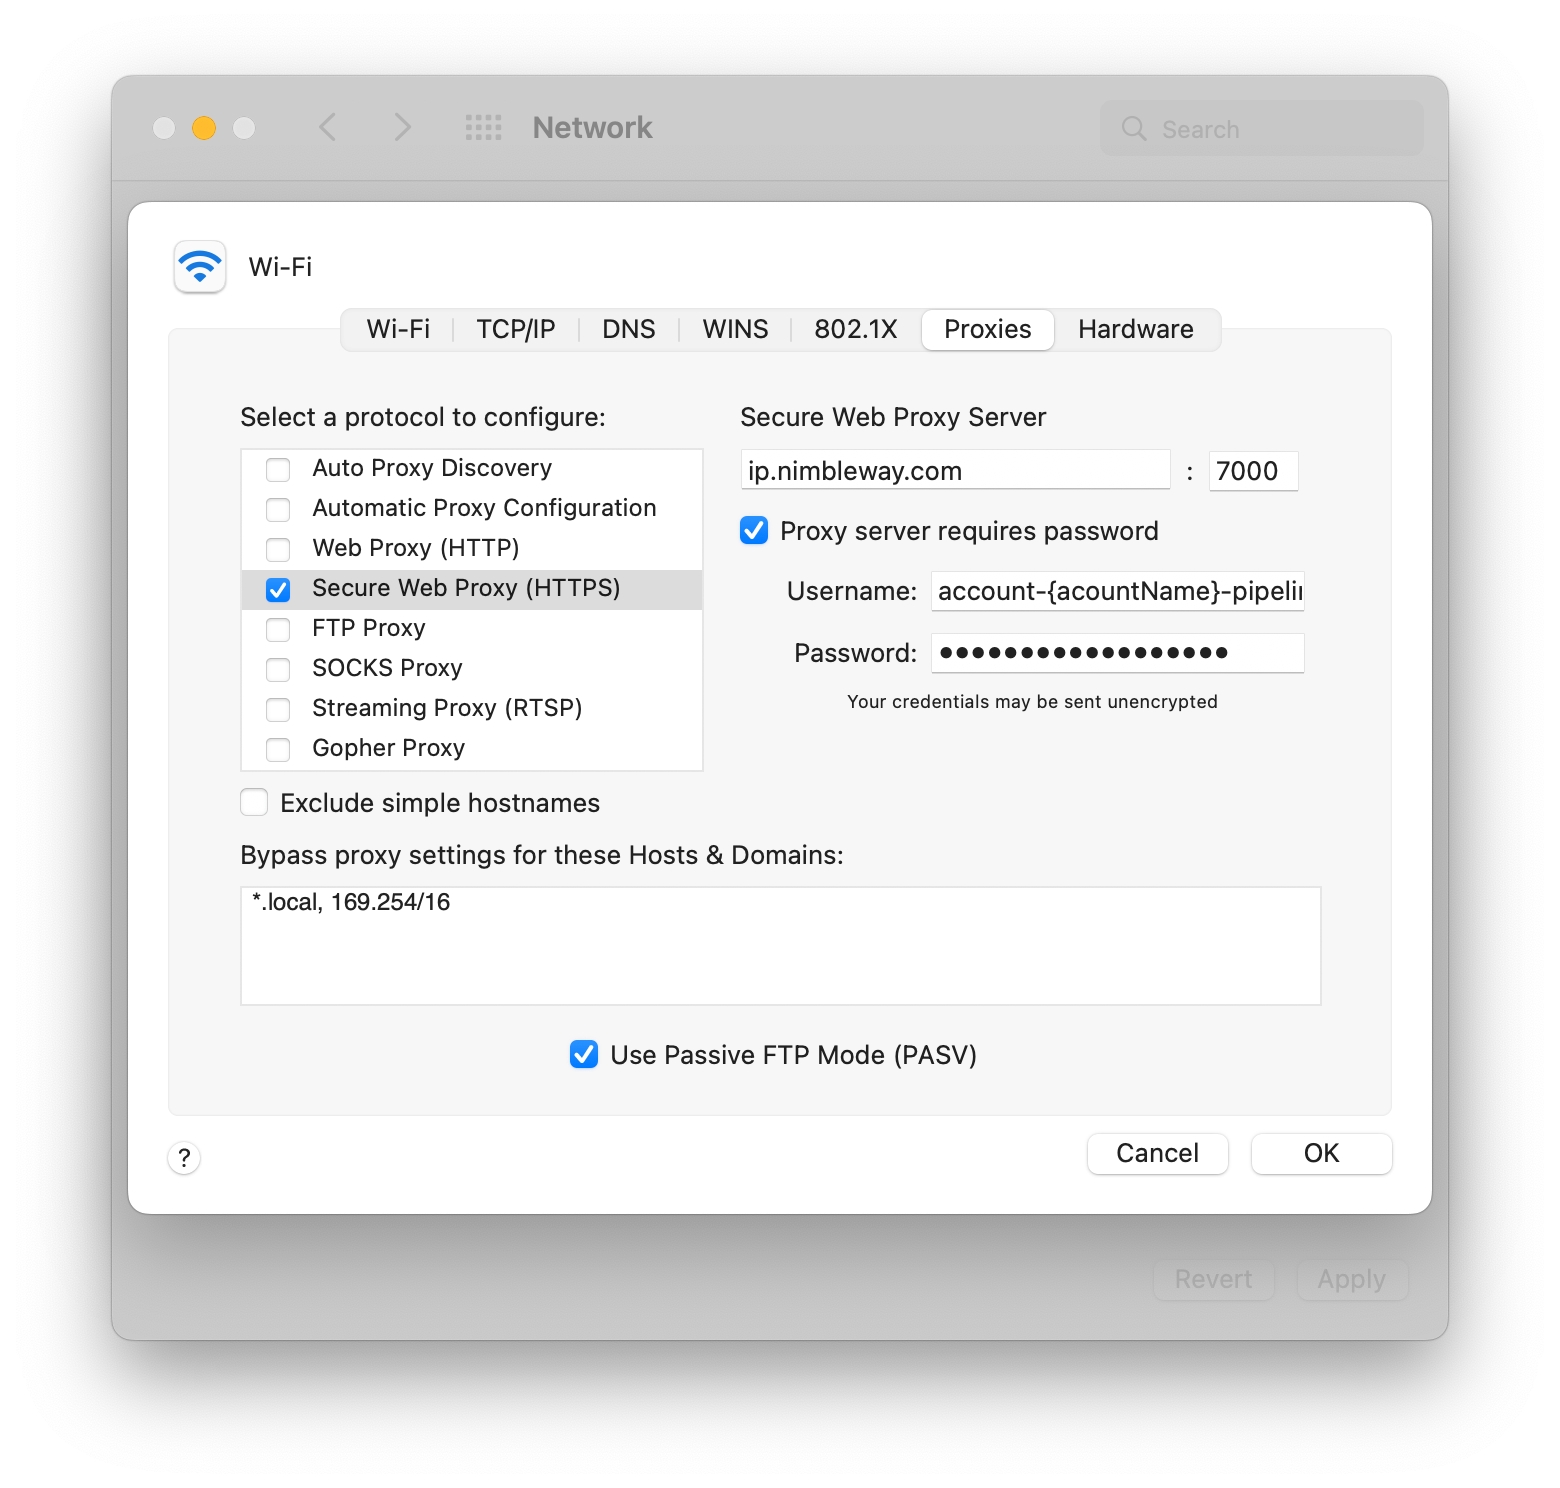Toggle Proxy server requires password
Screen dimensions: 1560x1488
point(754,531)
